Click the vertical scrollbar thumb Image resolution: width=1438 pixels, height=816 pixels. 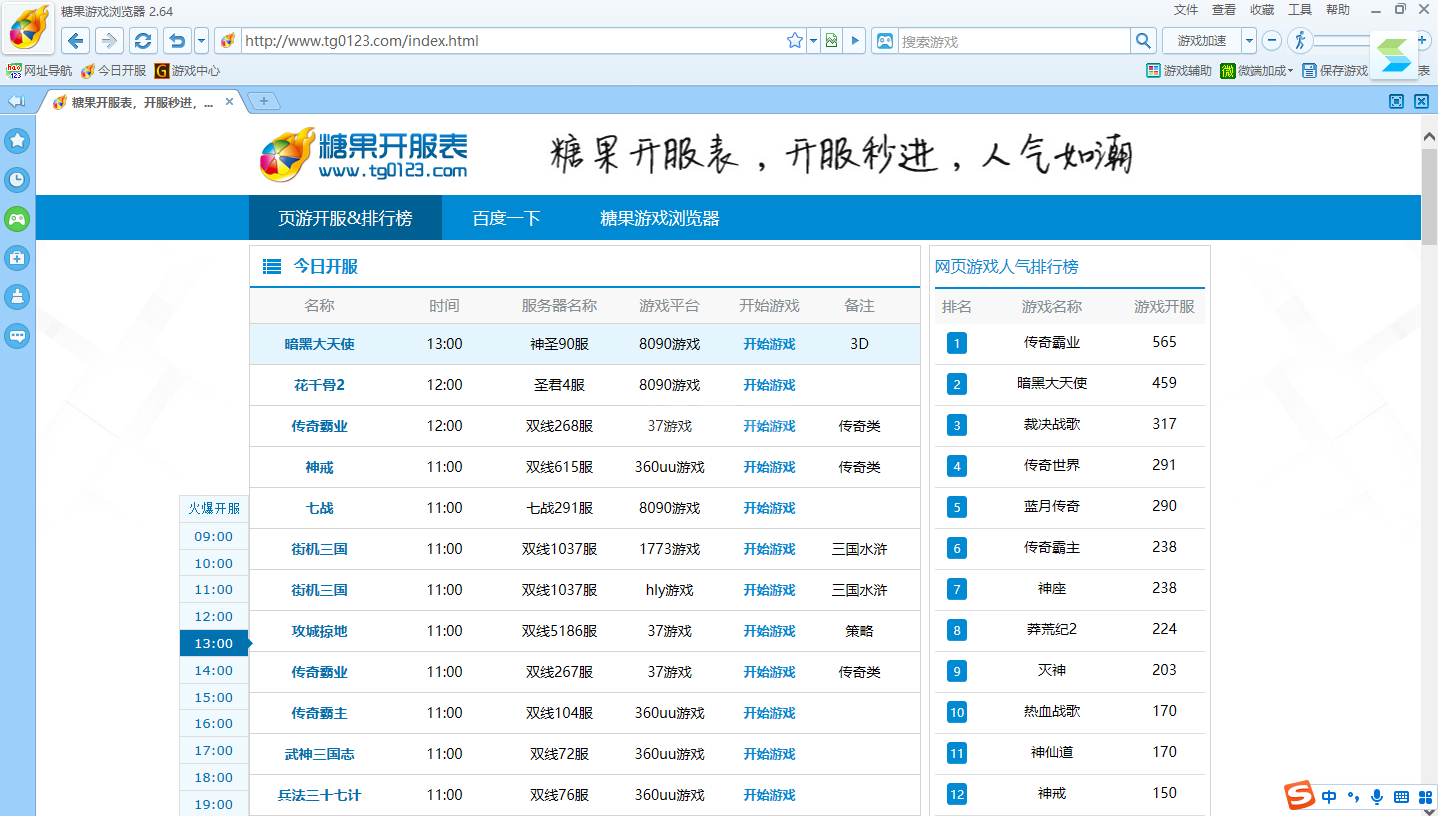(1429, 196)
